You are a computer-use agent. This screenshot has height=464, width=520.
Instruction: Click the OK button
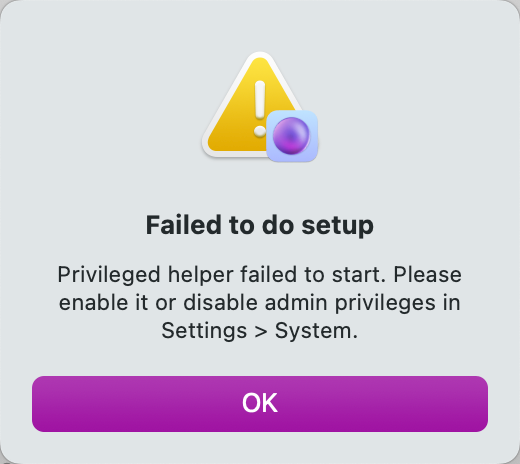pyautogui.click(x=260, y=404)
